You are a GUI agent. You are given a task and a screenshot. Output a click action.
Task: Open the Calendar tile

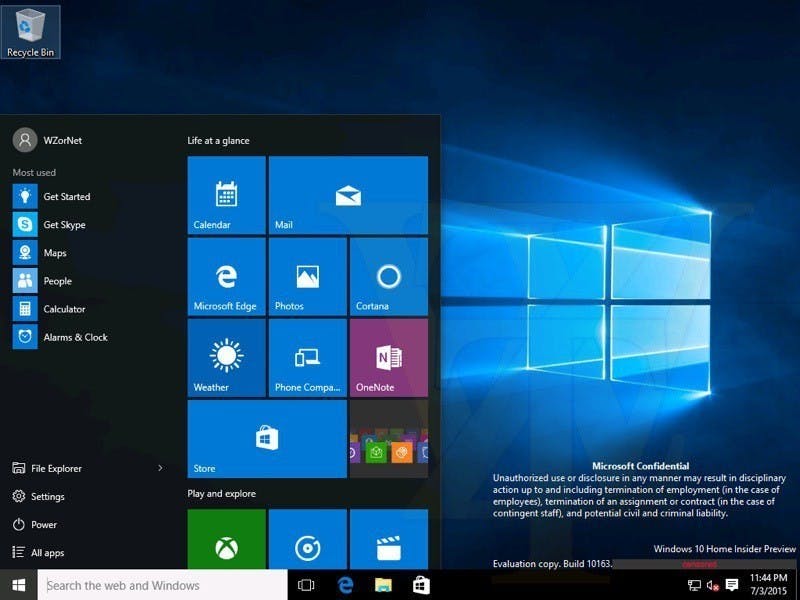(x=226, y=195)
